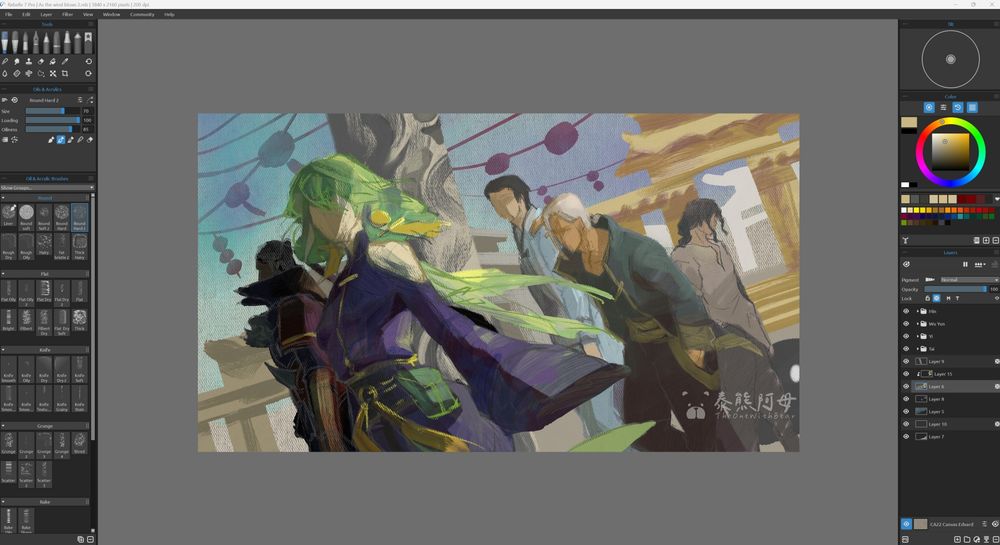The image size is (1000, 545).
Task: Open the Show Groups dropdown
Action: [47, 187]
